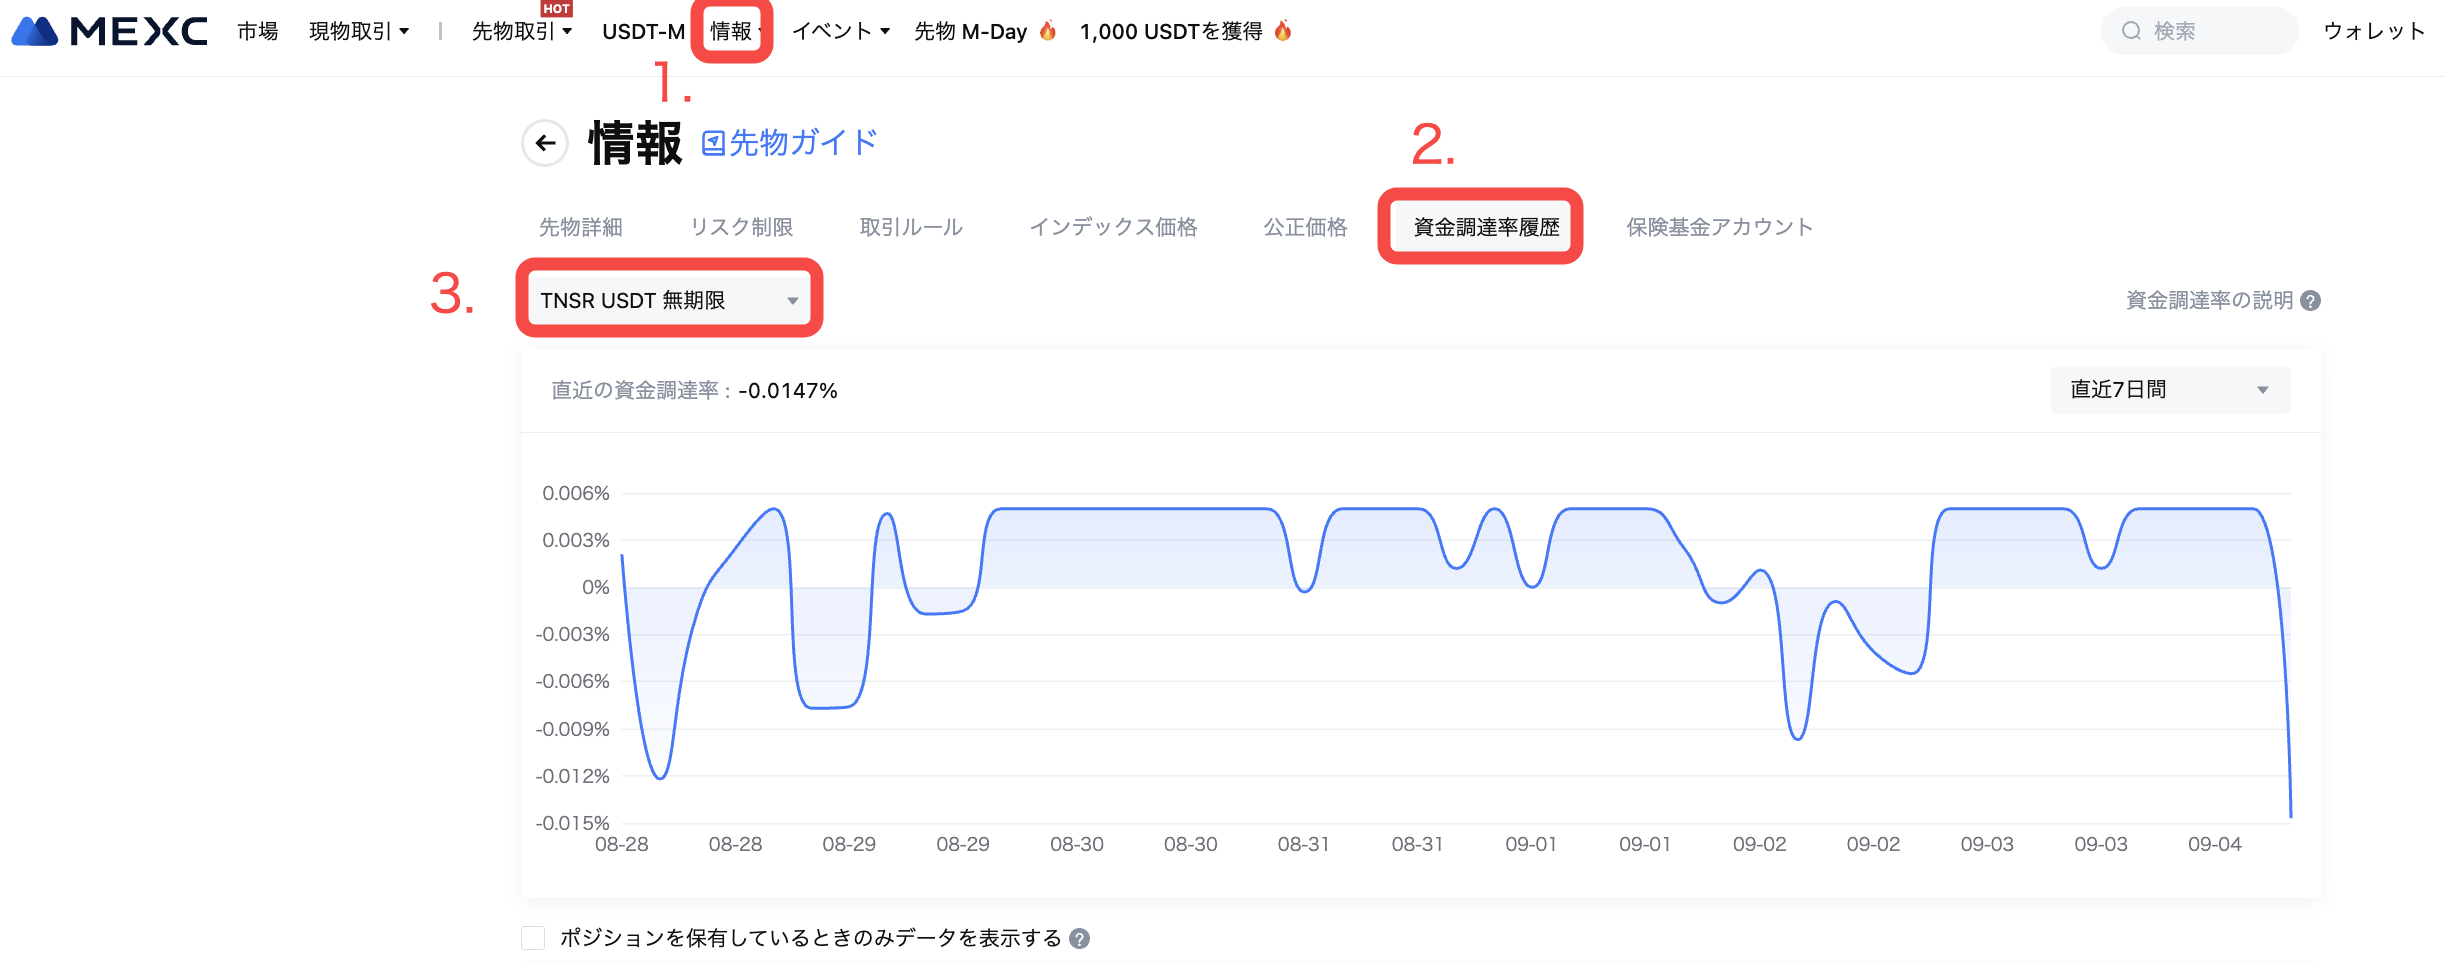
Task: Switch to the リスク制限 tab
Action: 741,227
